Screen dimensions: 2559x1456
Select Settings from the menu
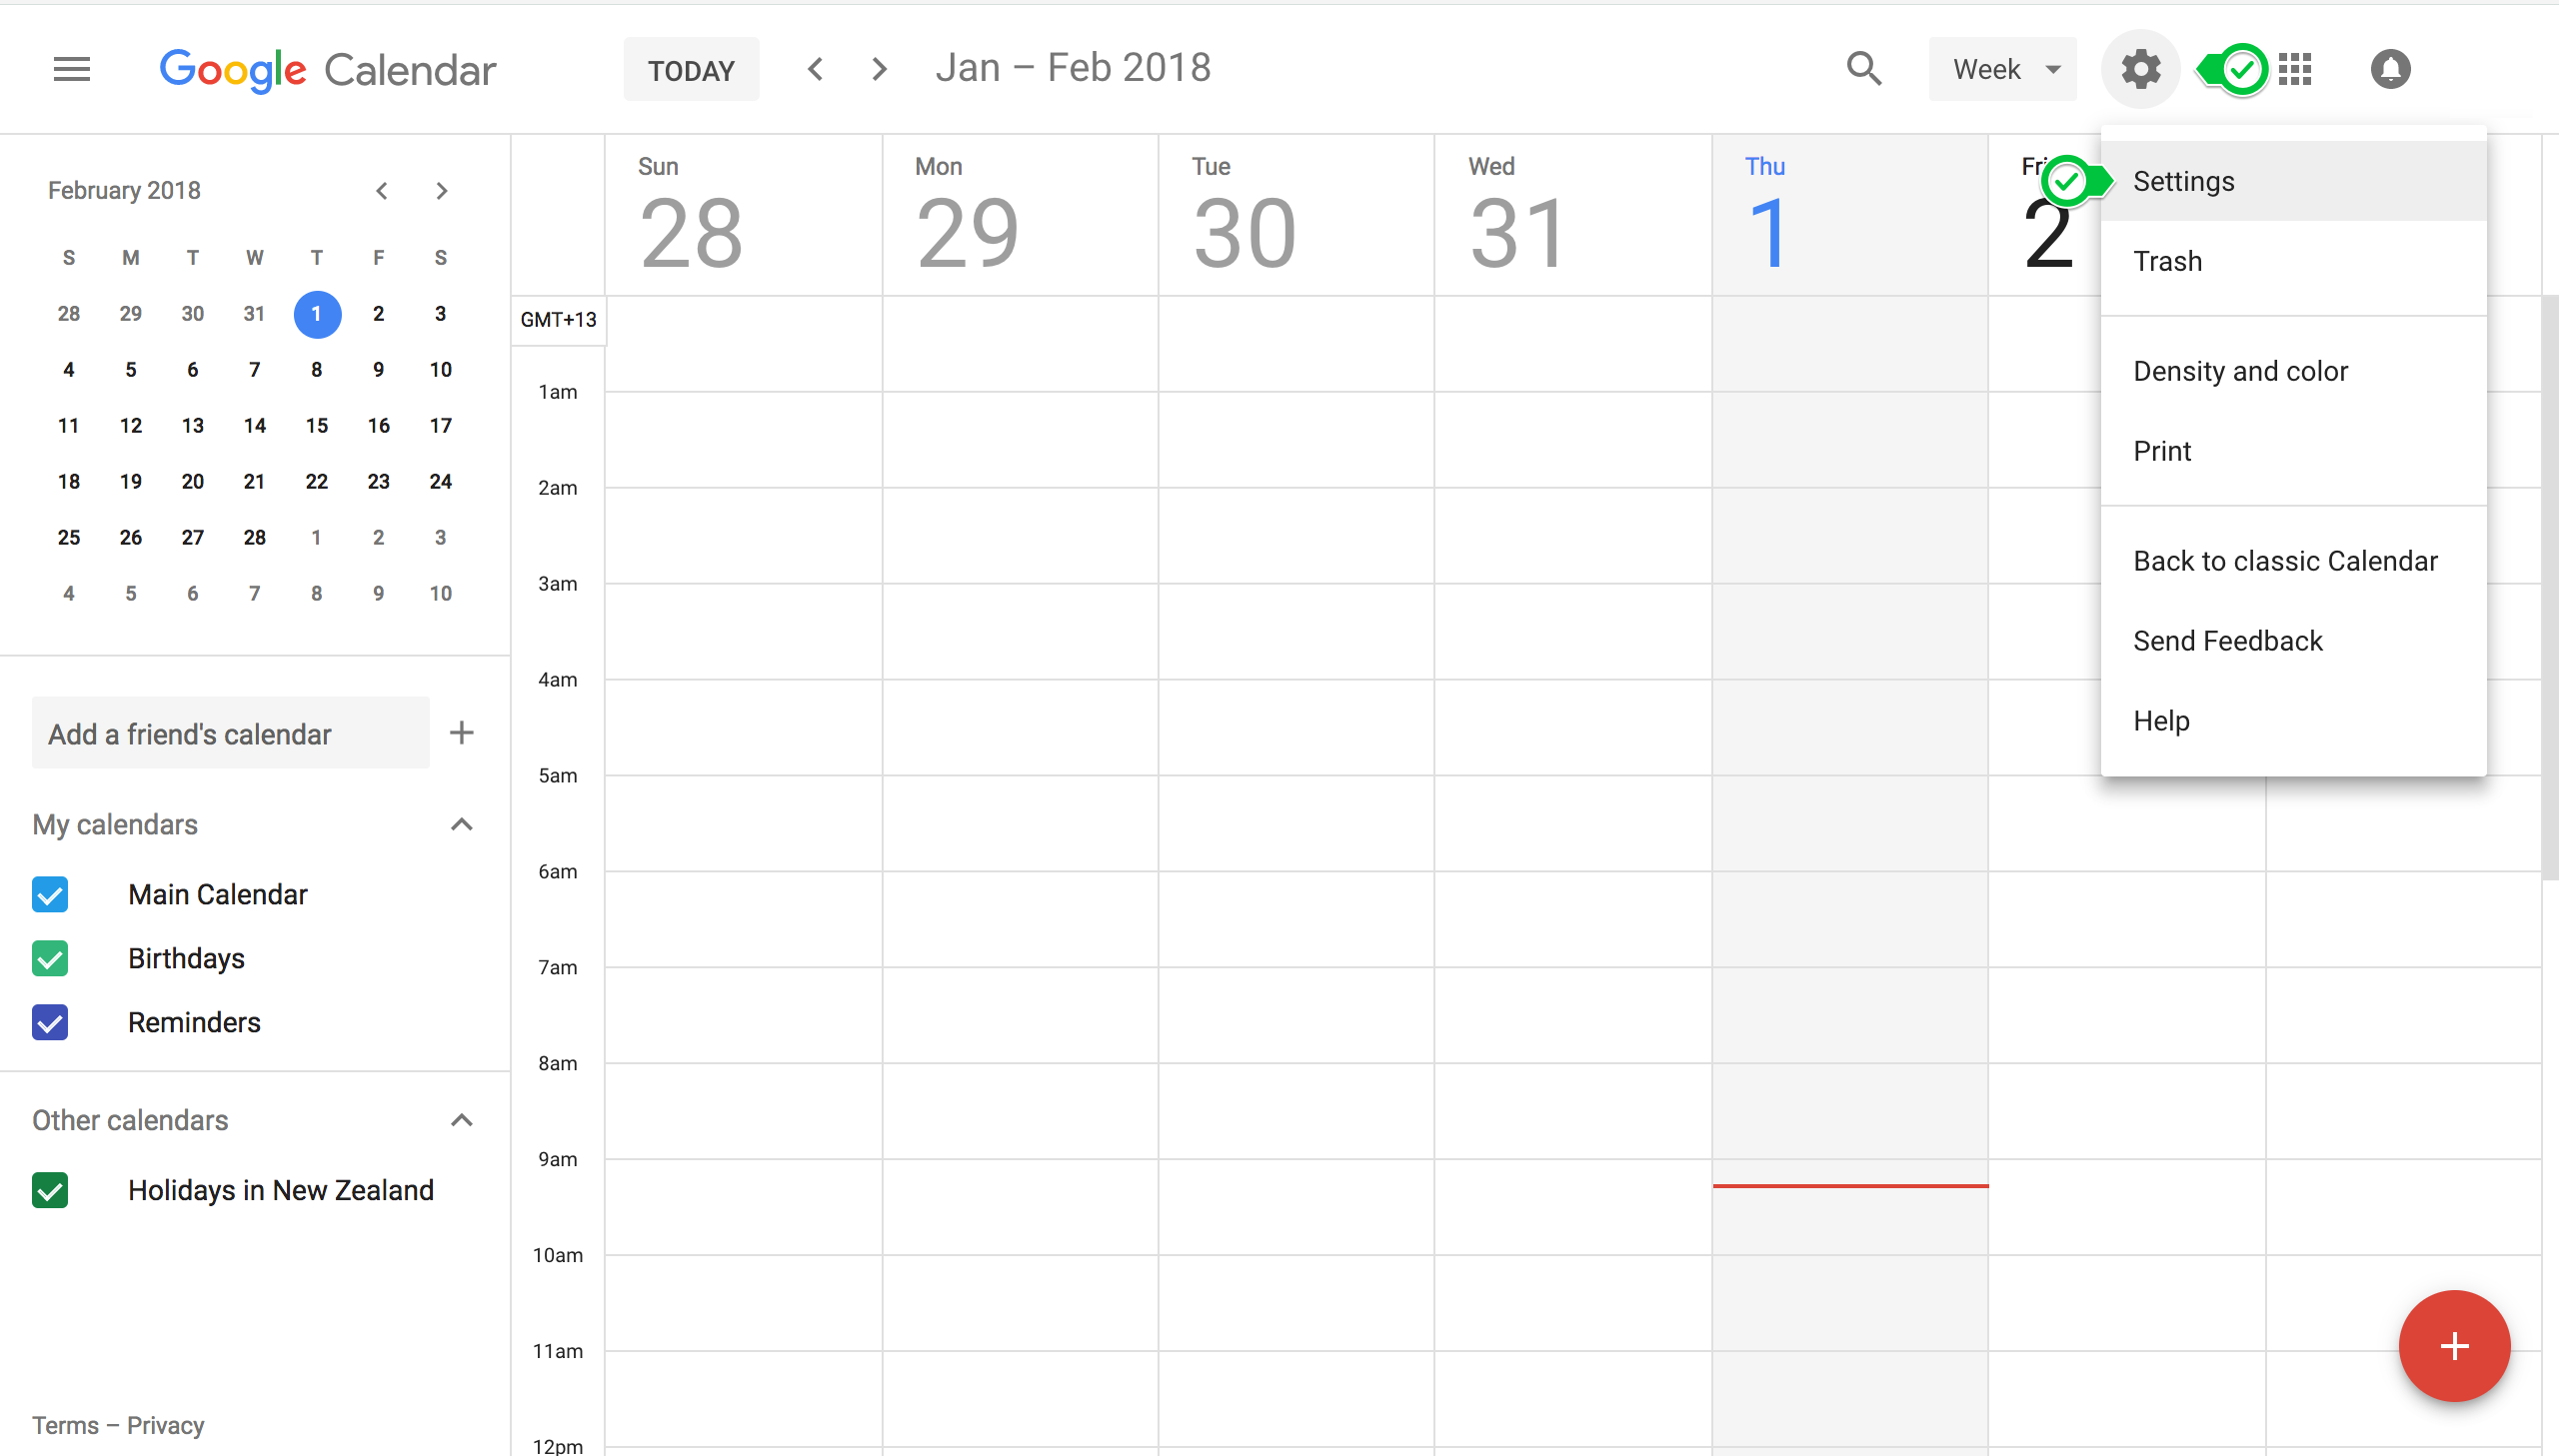coord(2184,181)
